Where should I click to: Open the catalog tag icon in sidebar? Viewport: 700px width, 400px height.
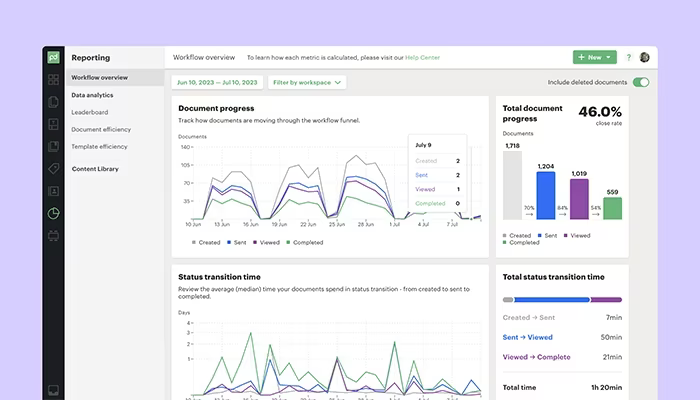pos(54,169)
